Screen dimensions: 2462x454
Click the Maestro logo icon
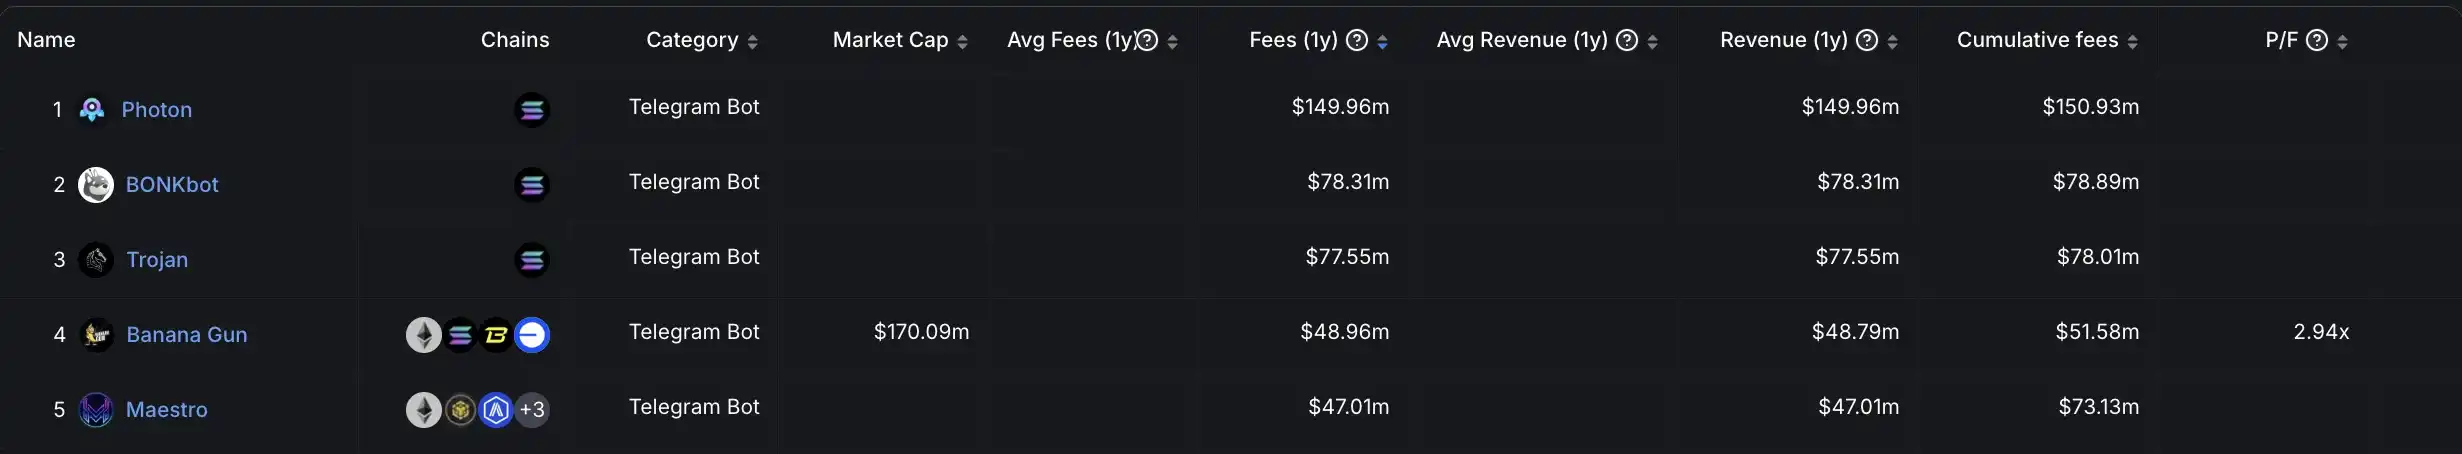[x=96, y=410]
